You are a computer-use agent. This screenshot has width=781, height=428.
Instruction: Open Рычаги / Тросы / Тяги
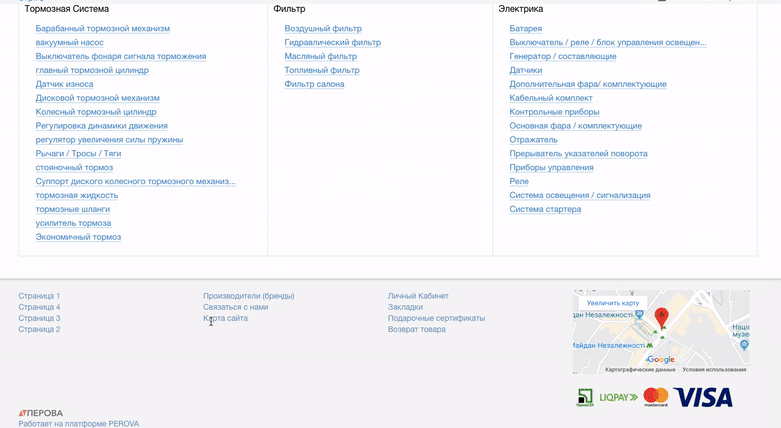[78, 153]
